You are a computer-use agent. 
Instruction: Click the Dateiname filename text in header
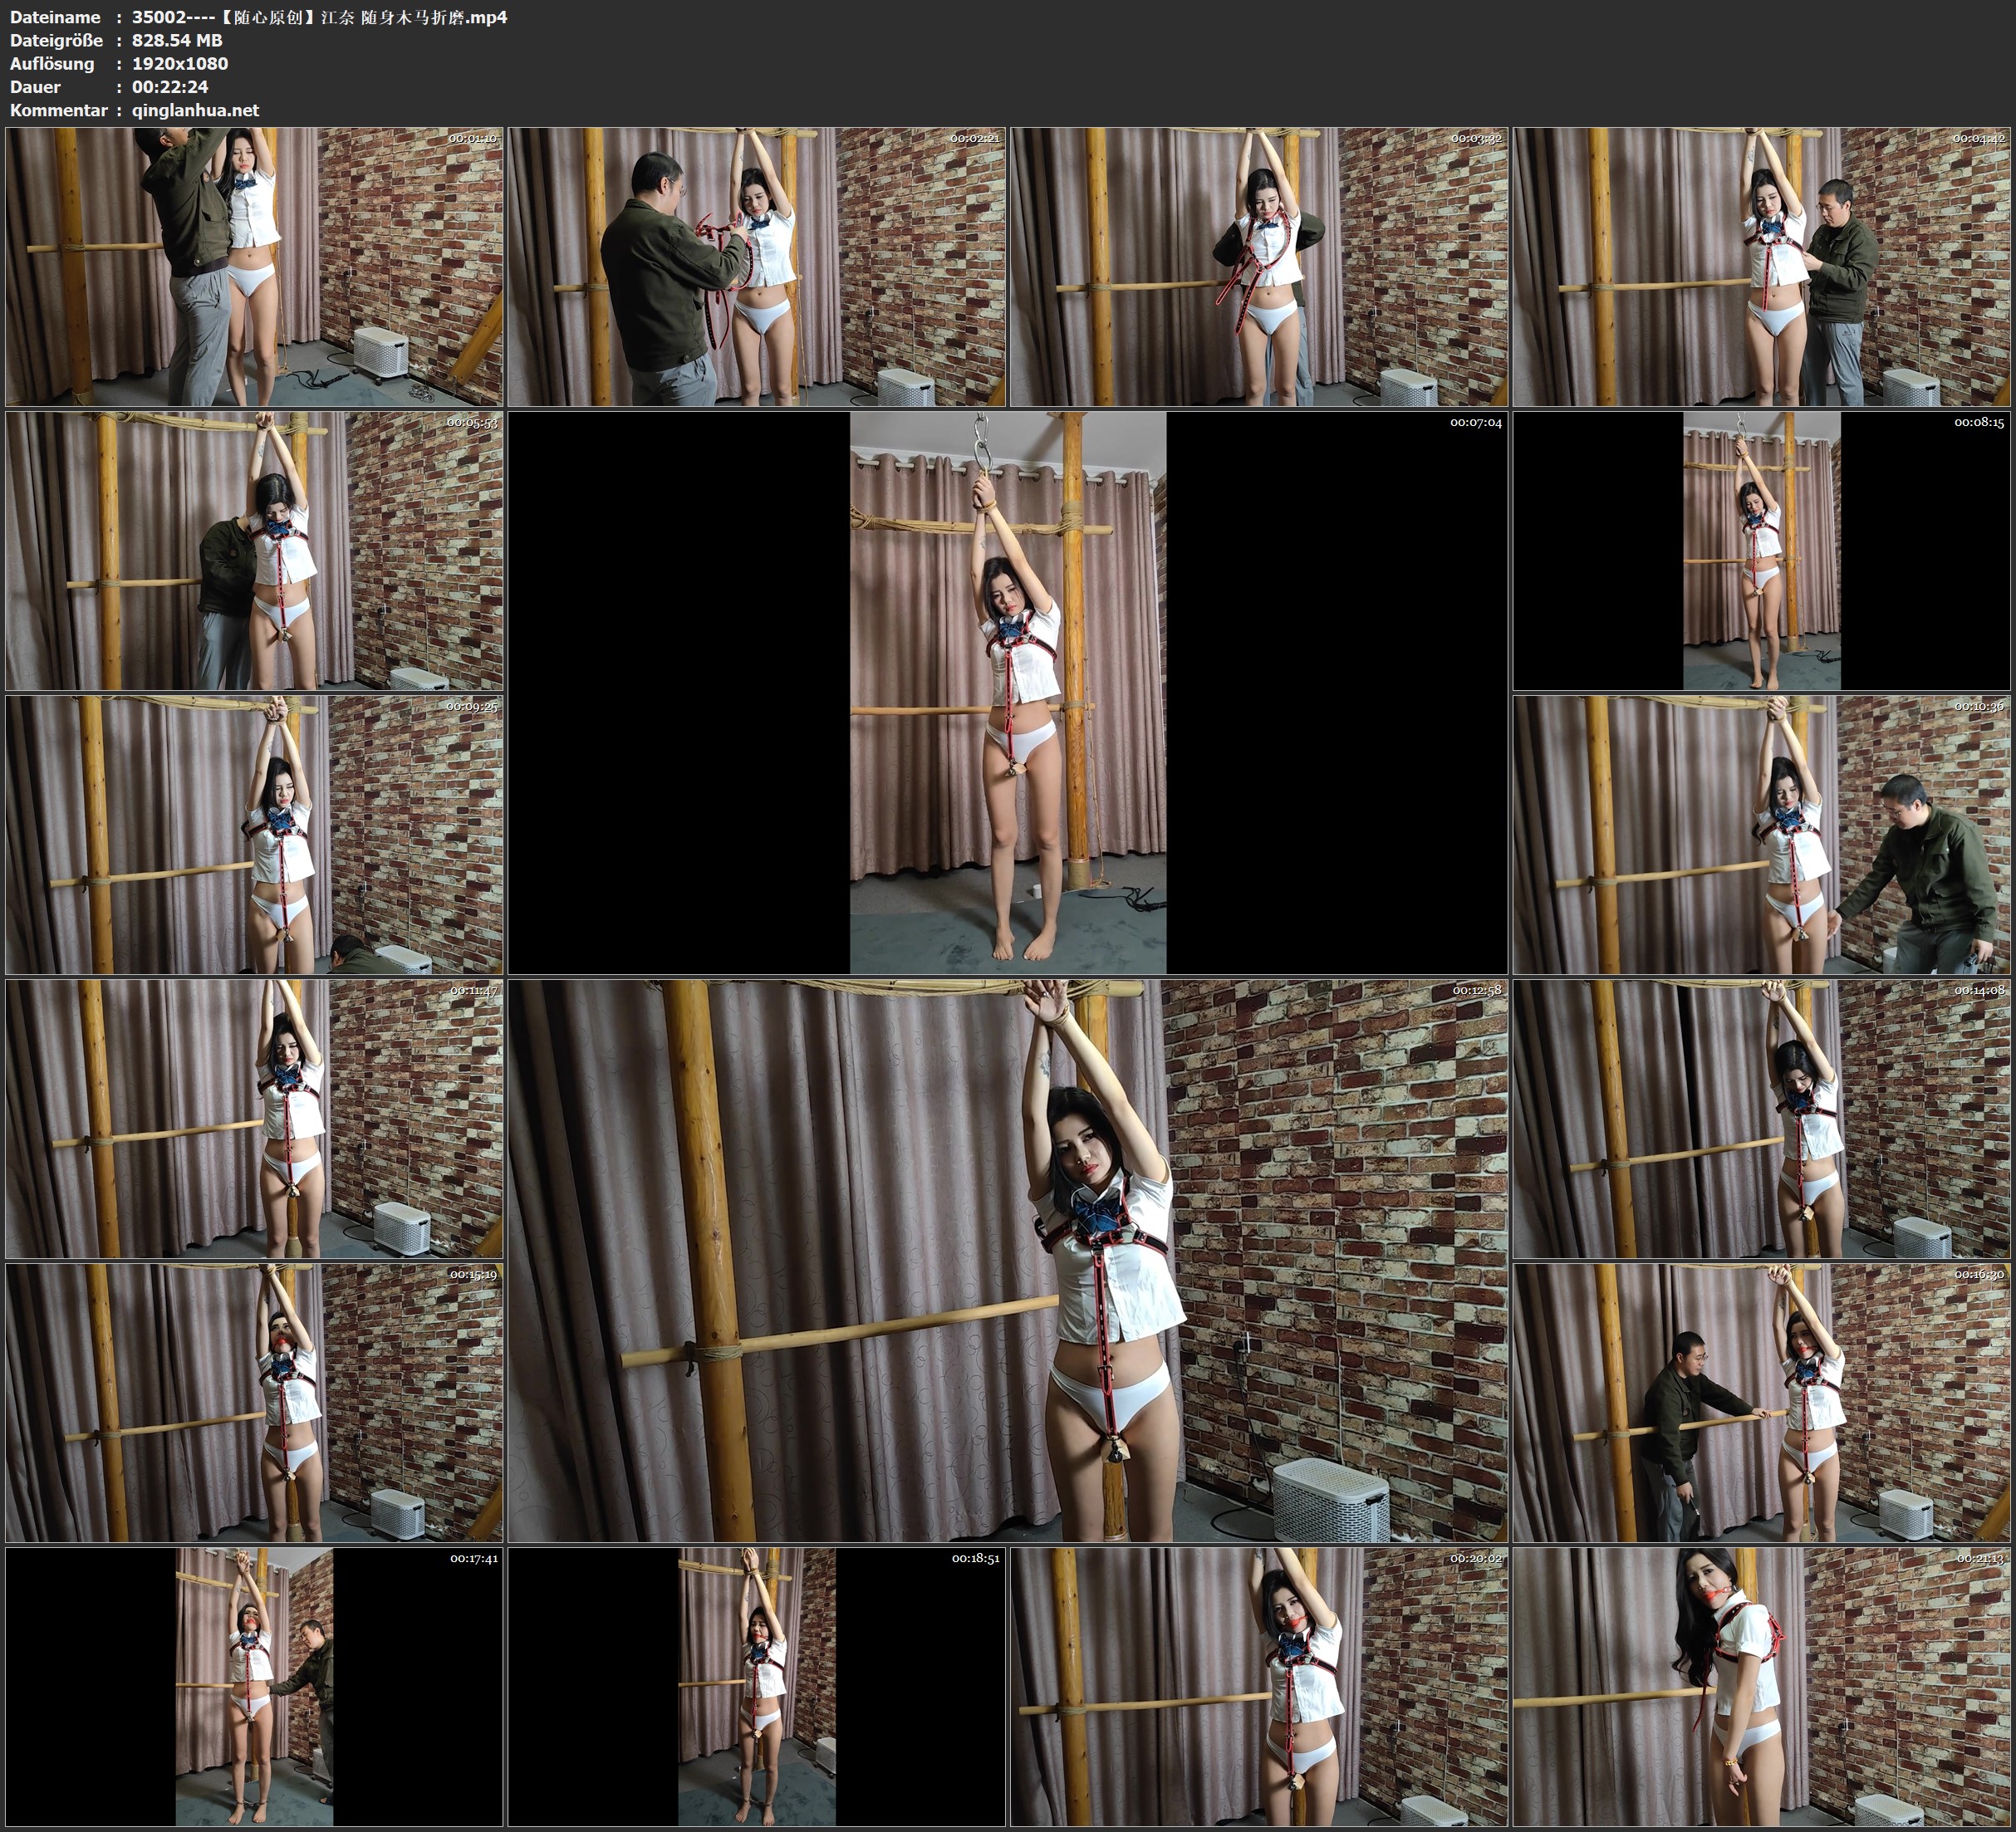point(319,17)
